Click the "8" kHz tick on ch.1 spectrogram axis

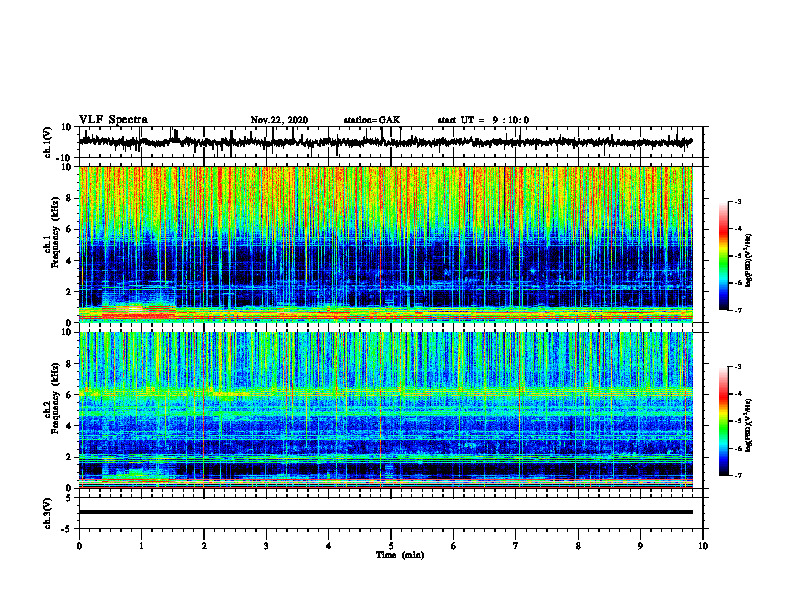tap(70, 198)
